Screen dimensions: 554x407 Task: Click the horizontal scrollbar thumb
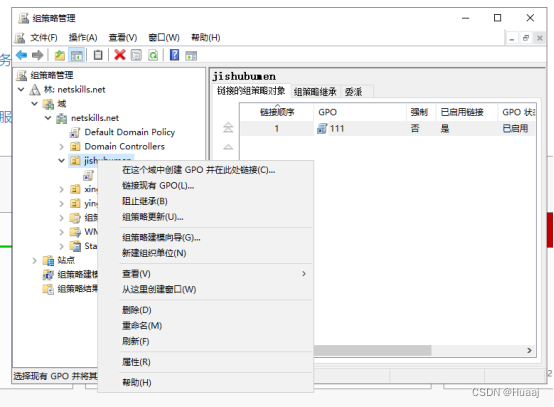[372, 350]
